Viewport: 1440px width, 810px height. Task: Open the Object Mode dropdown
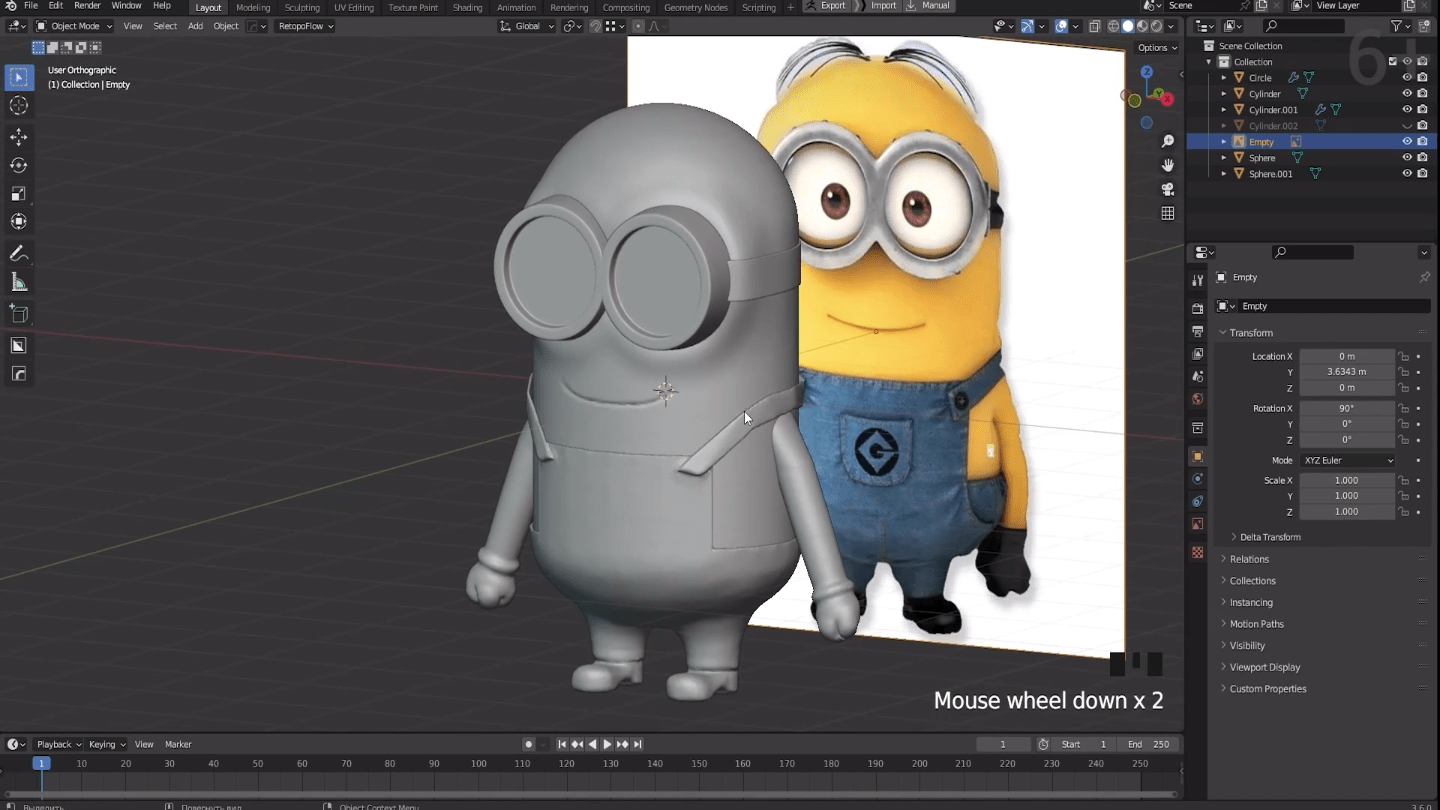[74, 26]
